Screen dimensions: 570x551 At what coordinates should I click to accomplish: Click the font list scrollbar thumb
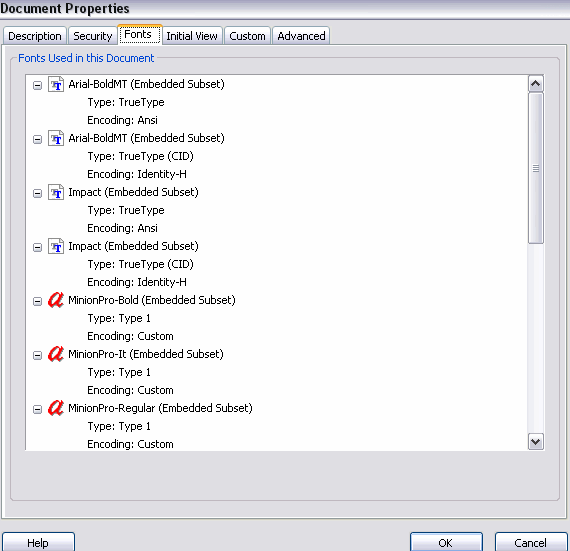click(535, 168)
